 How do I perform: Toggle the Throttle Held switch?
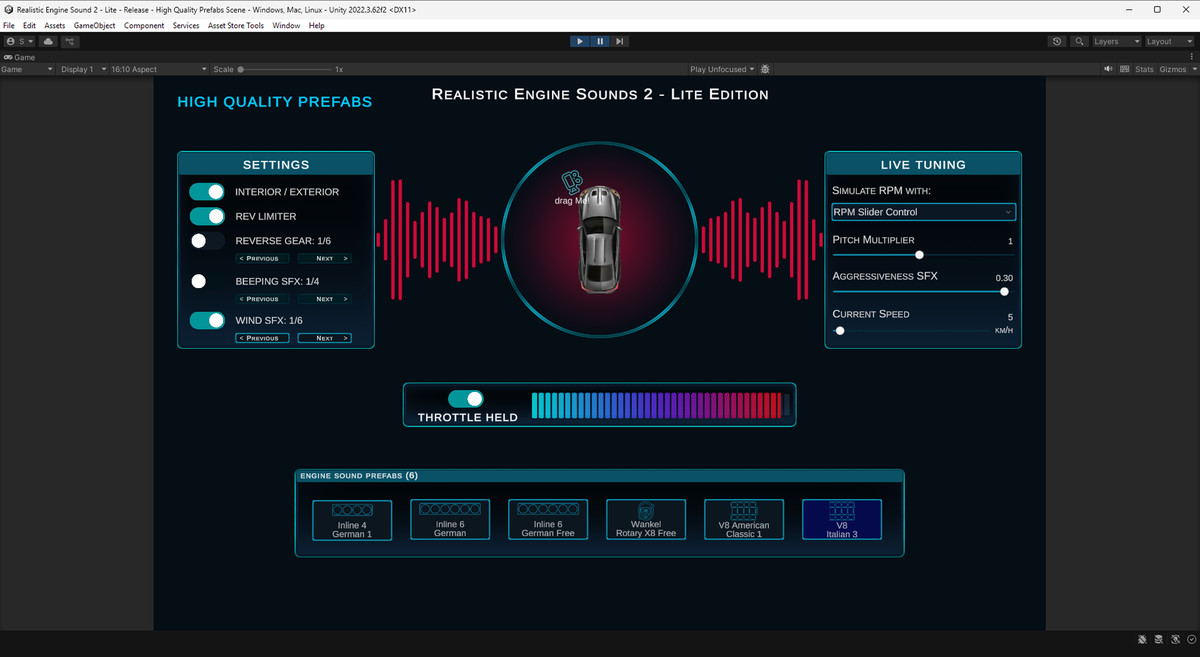click(x=465, y=398)
